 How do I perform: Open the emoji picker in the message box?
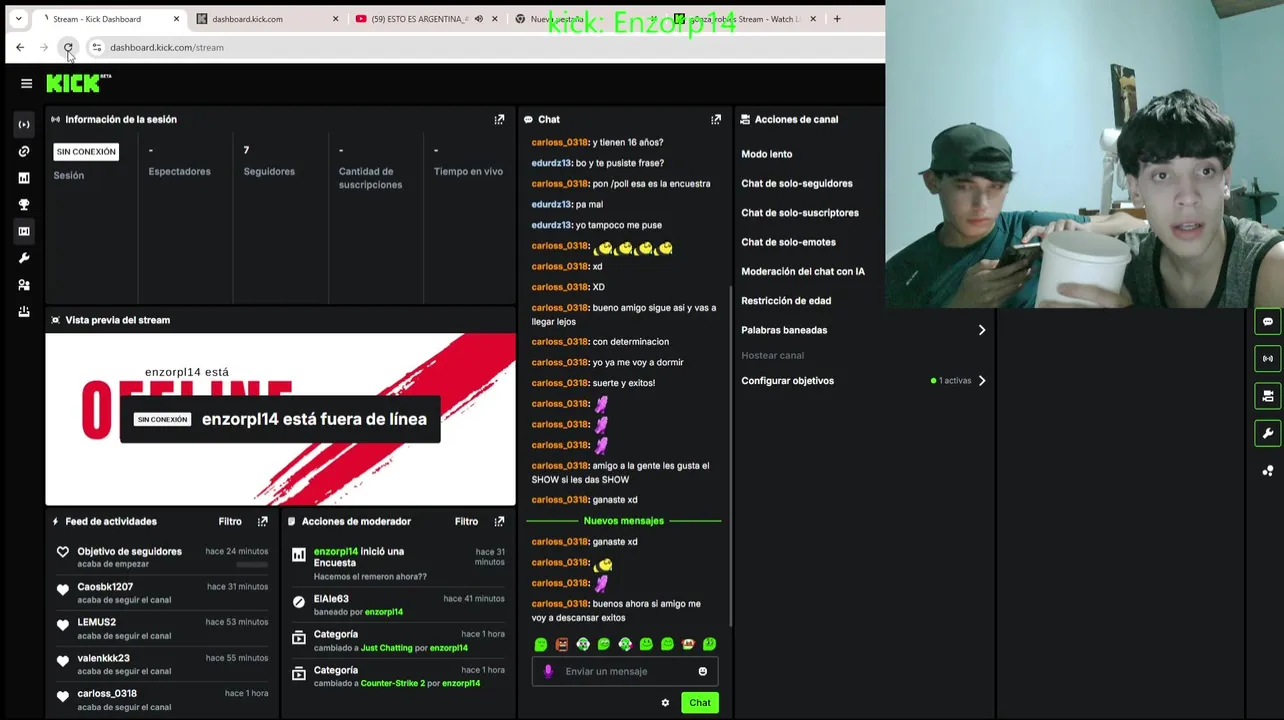pos(703,671)
